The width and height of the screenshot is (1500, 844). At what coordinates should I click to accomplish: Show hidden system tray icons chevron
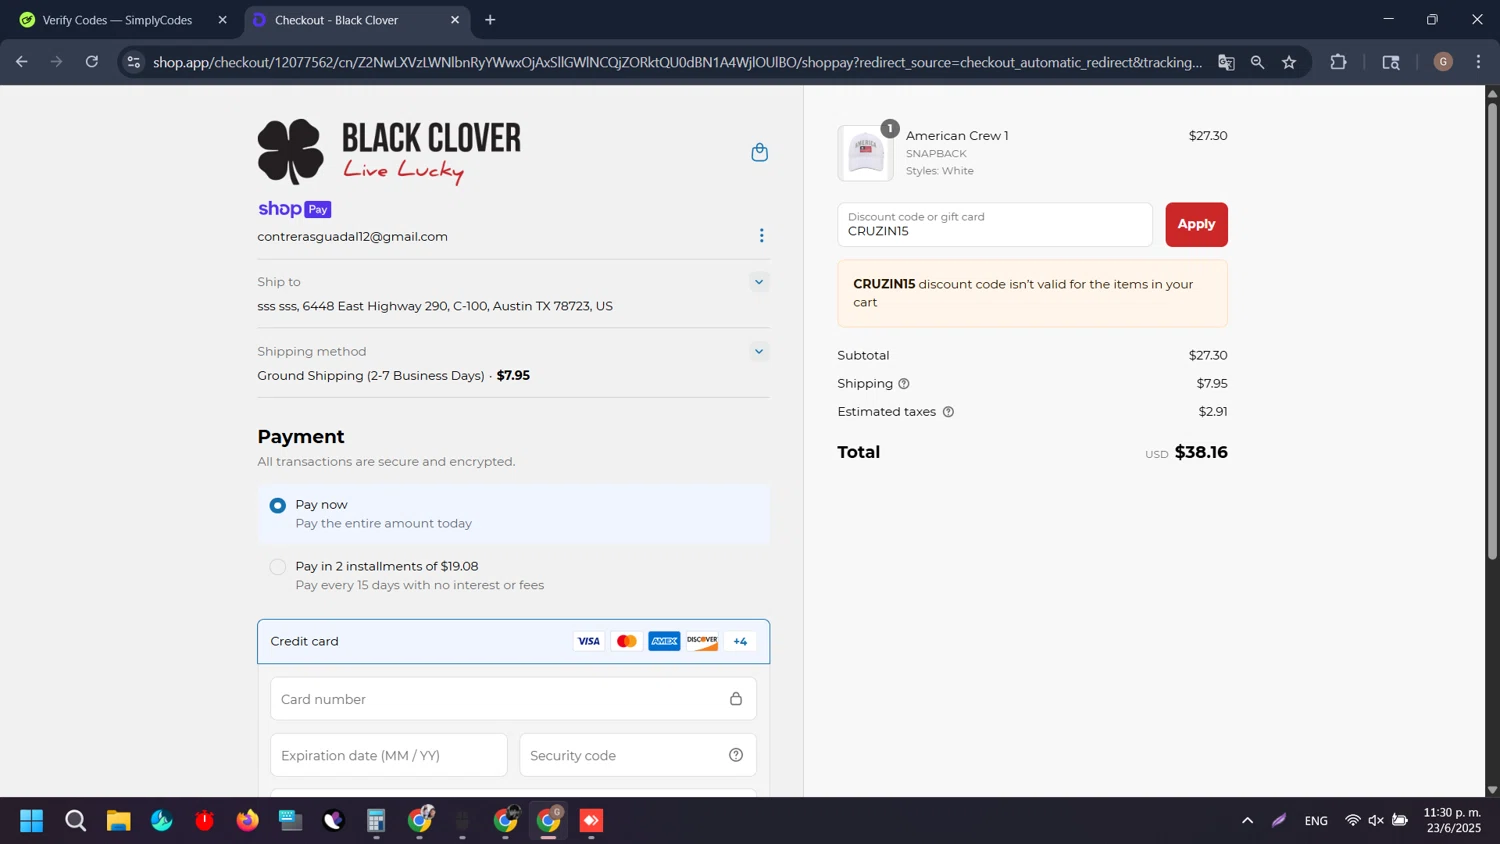(x=1247, y=821)
